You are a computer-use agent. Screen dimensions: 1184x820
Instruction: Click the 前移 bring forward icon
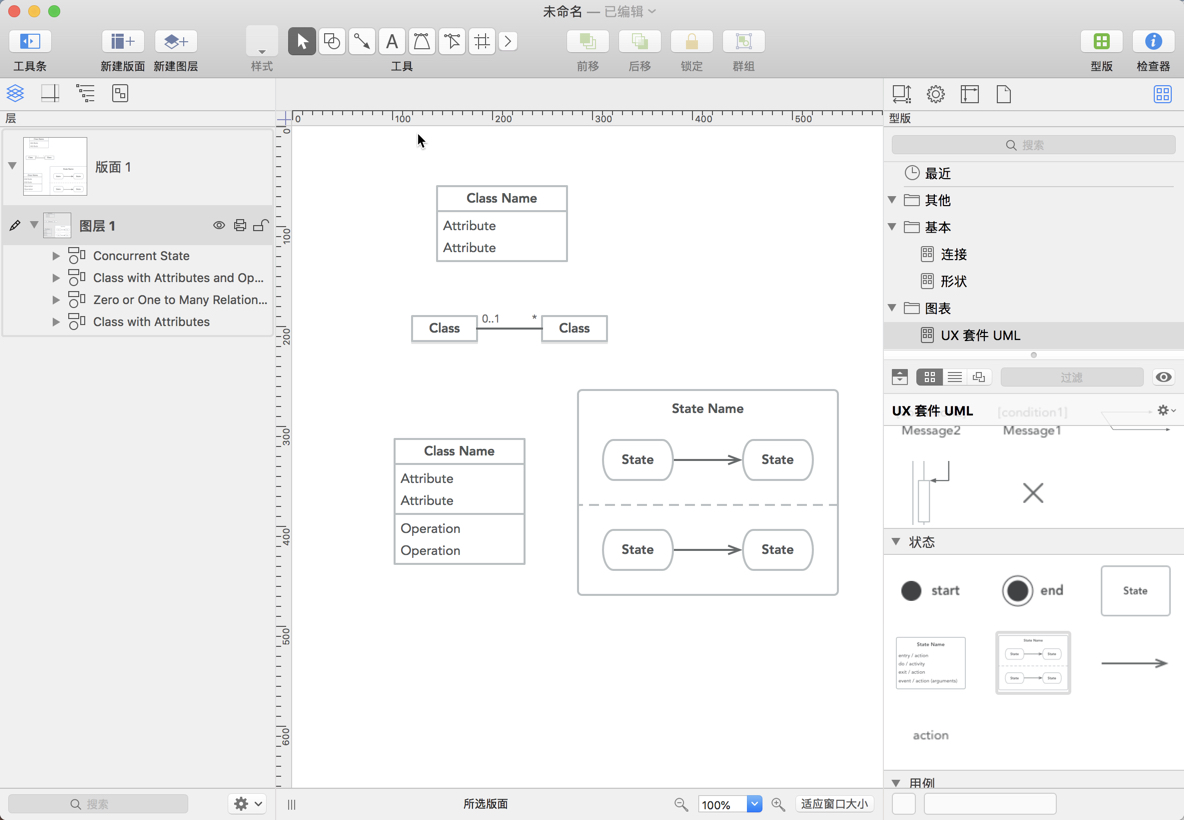(587, 41)
